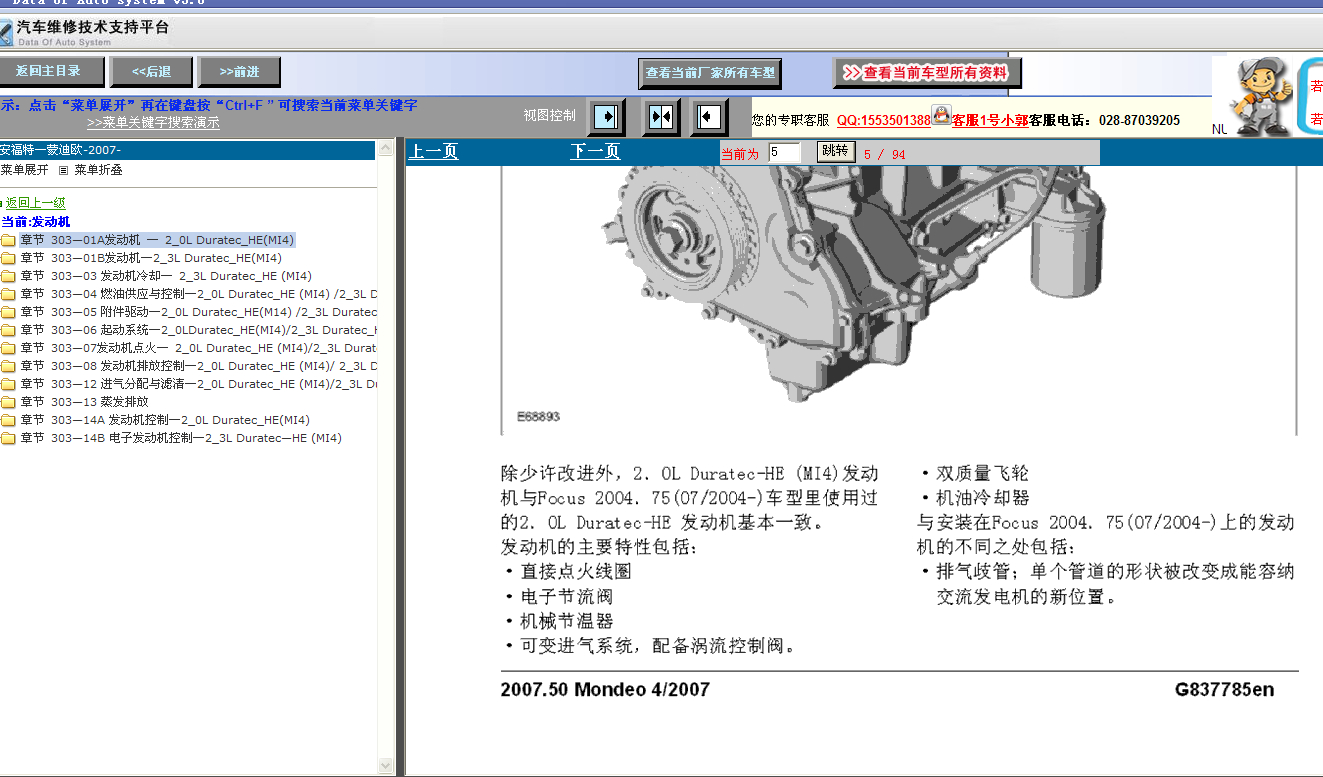Click left panel scrollbar down arrow
The width and height of the screenshot is (1323, 777).
tap(386, 766)
